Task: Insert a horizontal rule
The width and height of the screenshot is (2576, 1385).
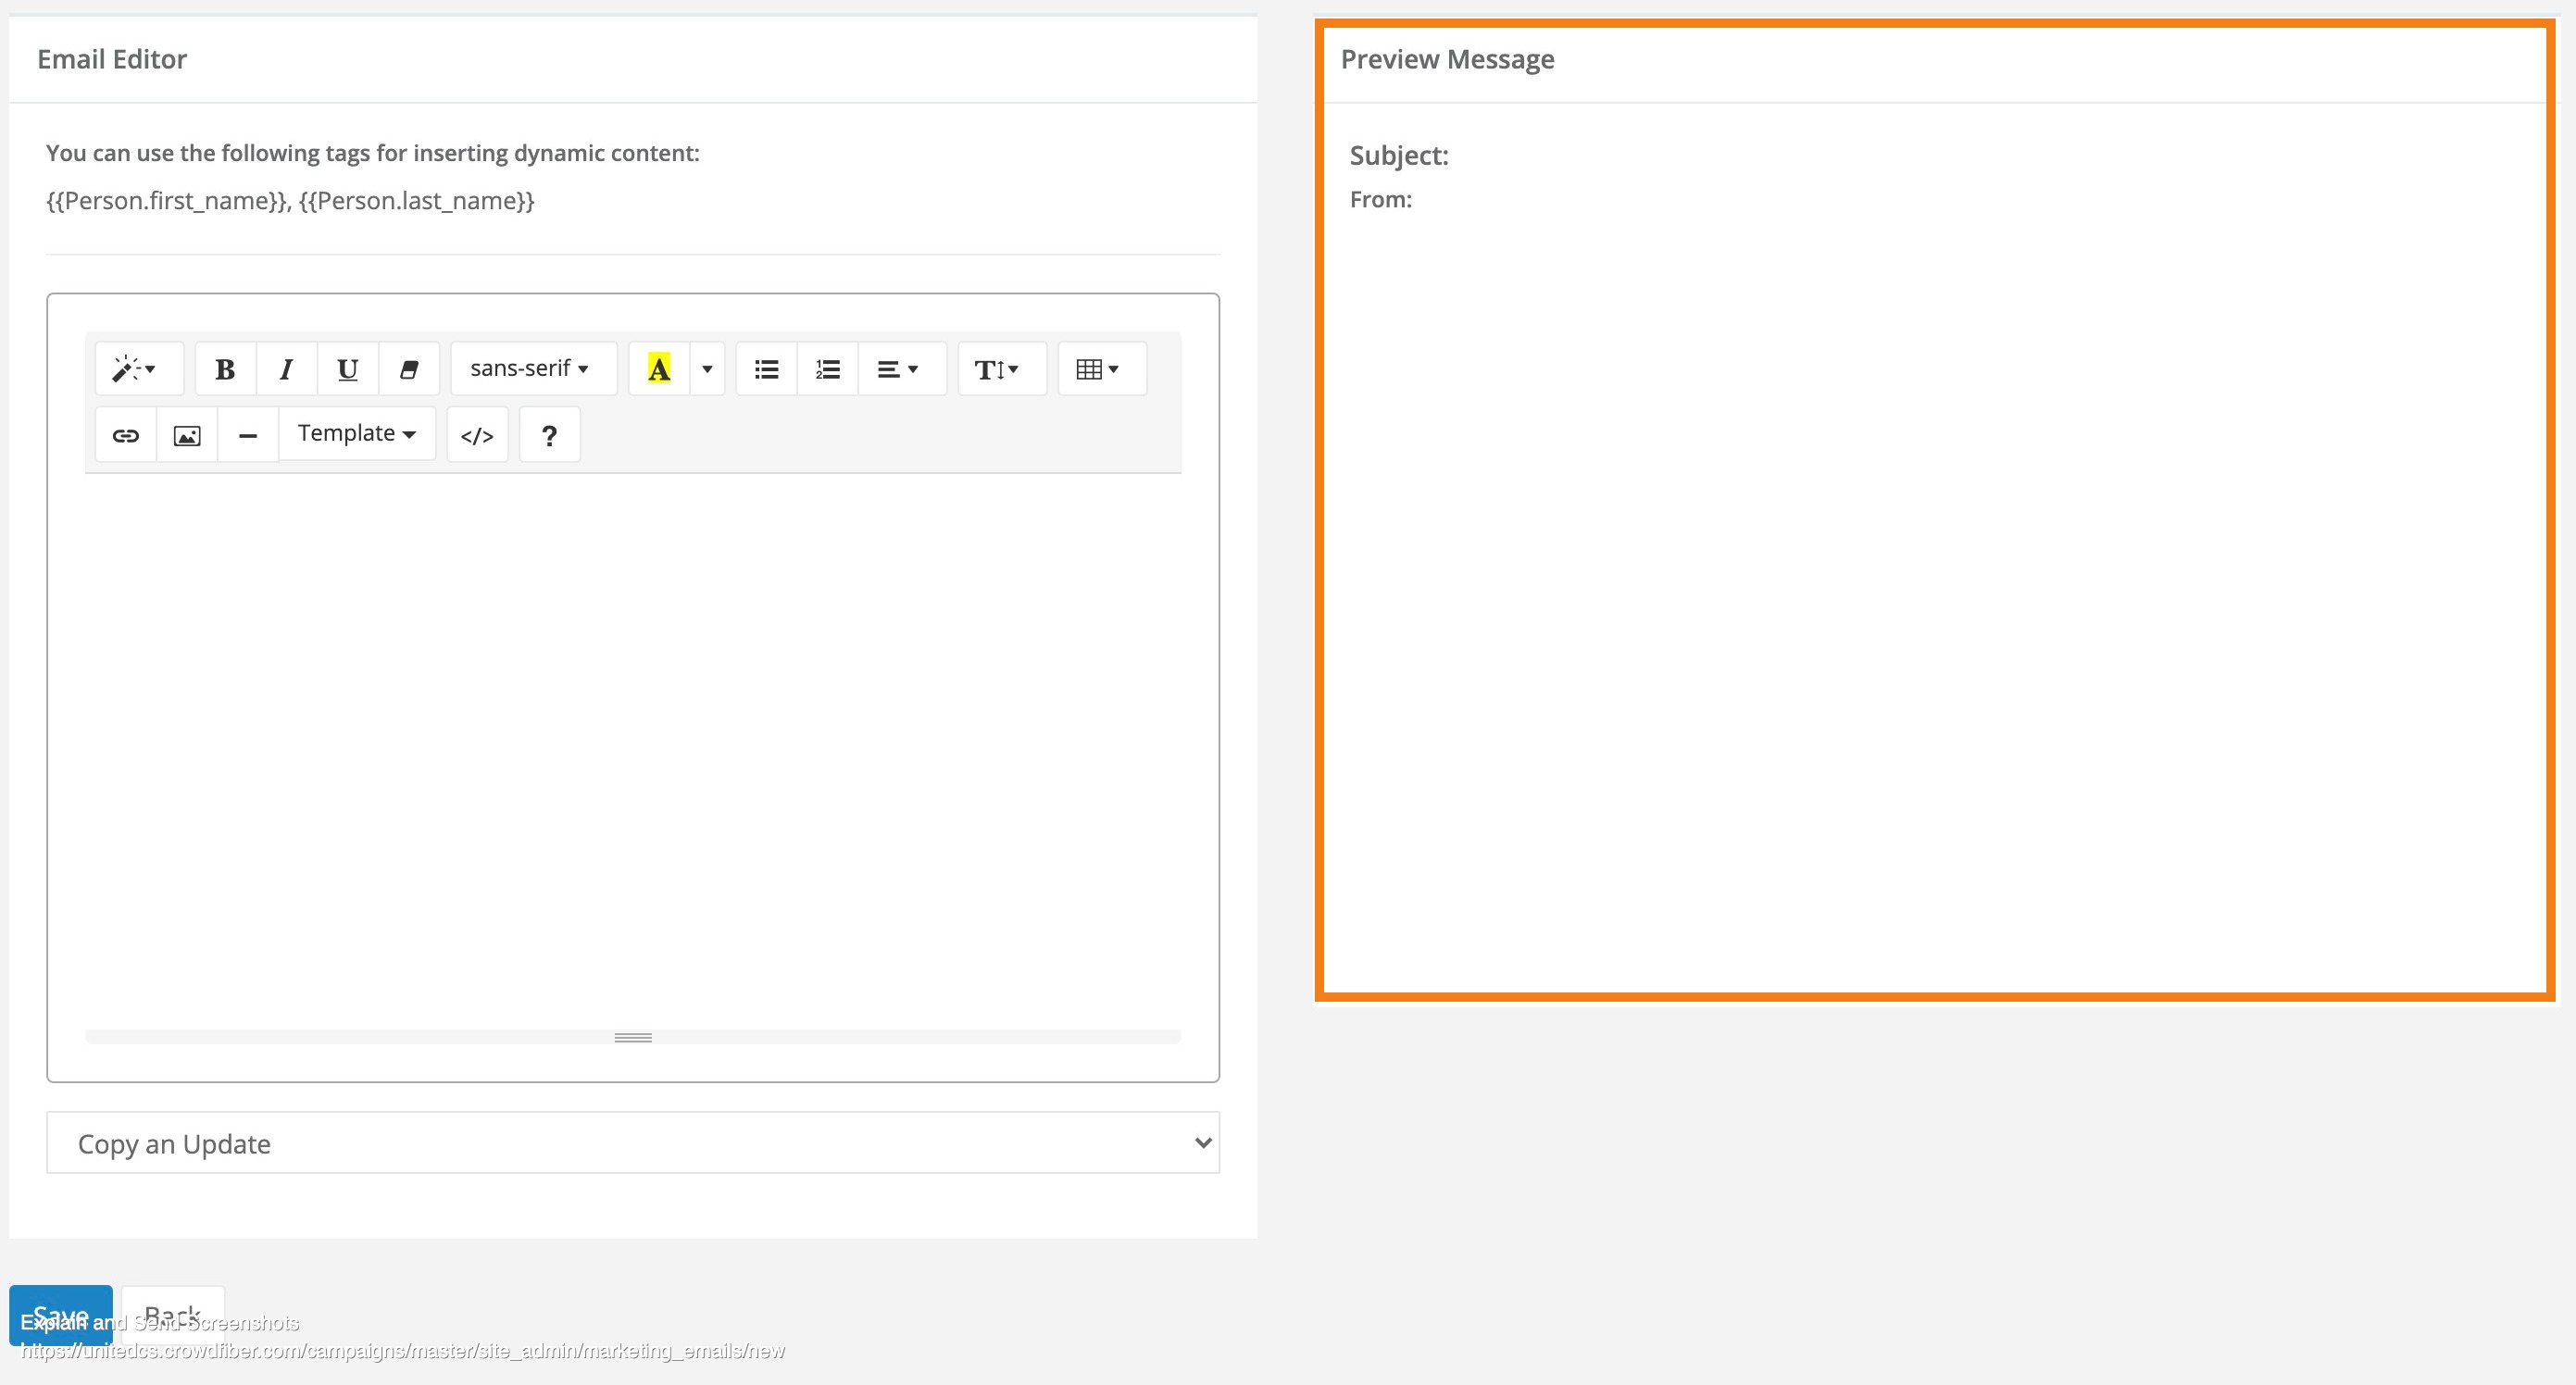Action: [x=247, y=434]
